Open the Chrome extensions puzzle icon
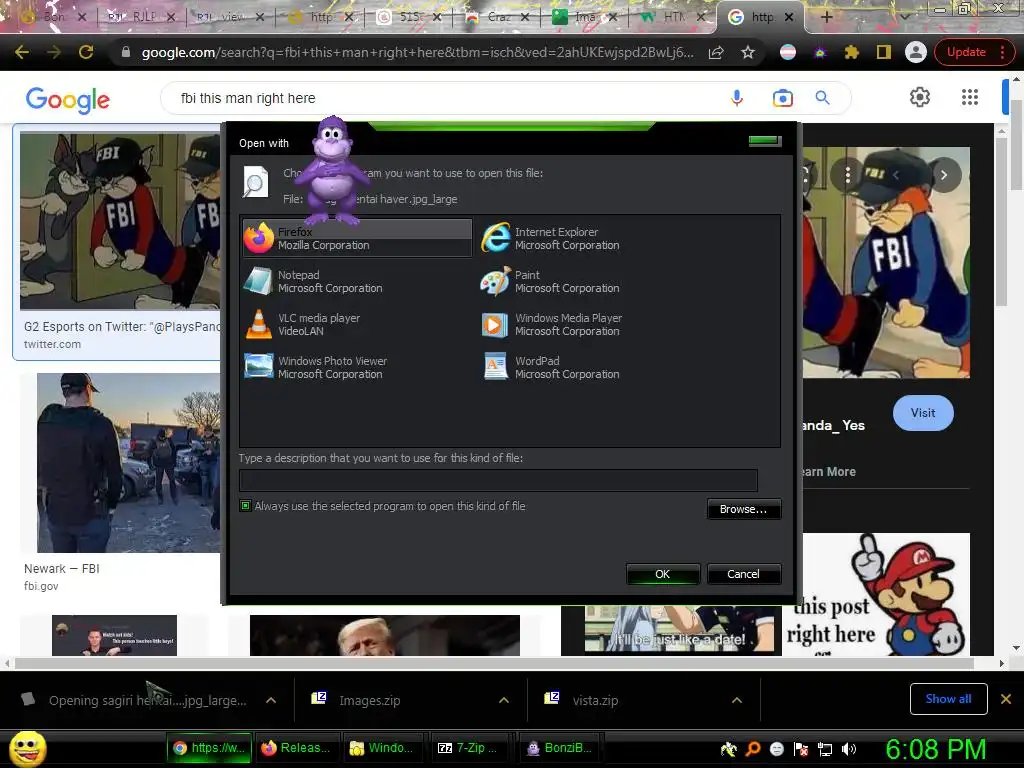The height and width of the screenshot is (768, 1024). click(852, 52)
